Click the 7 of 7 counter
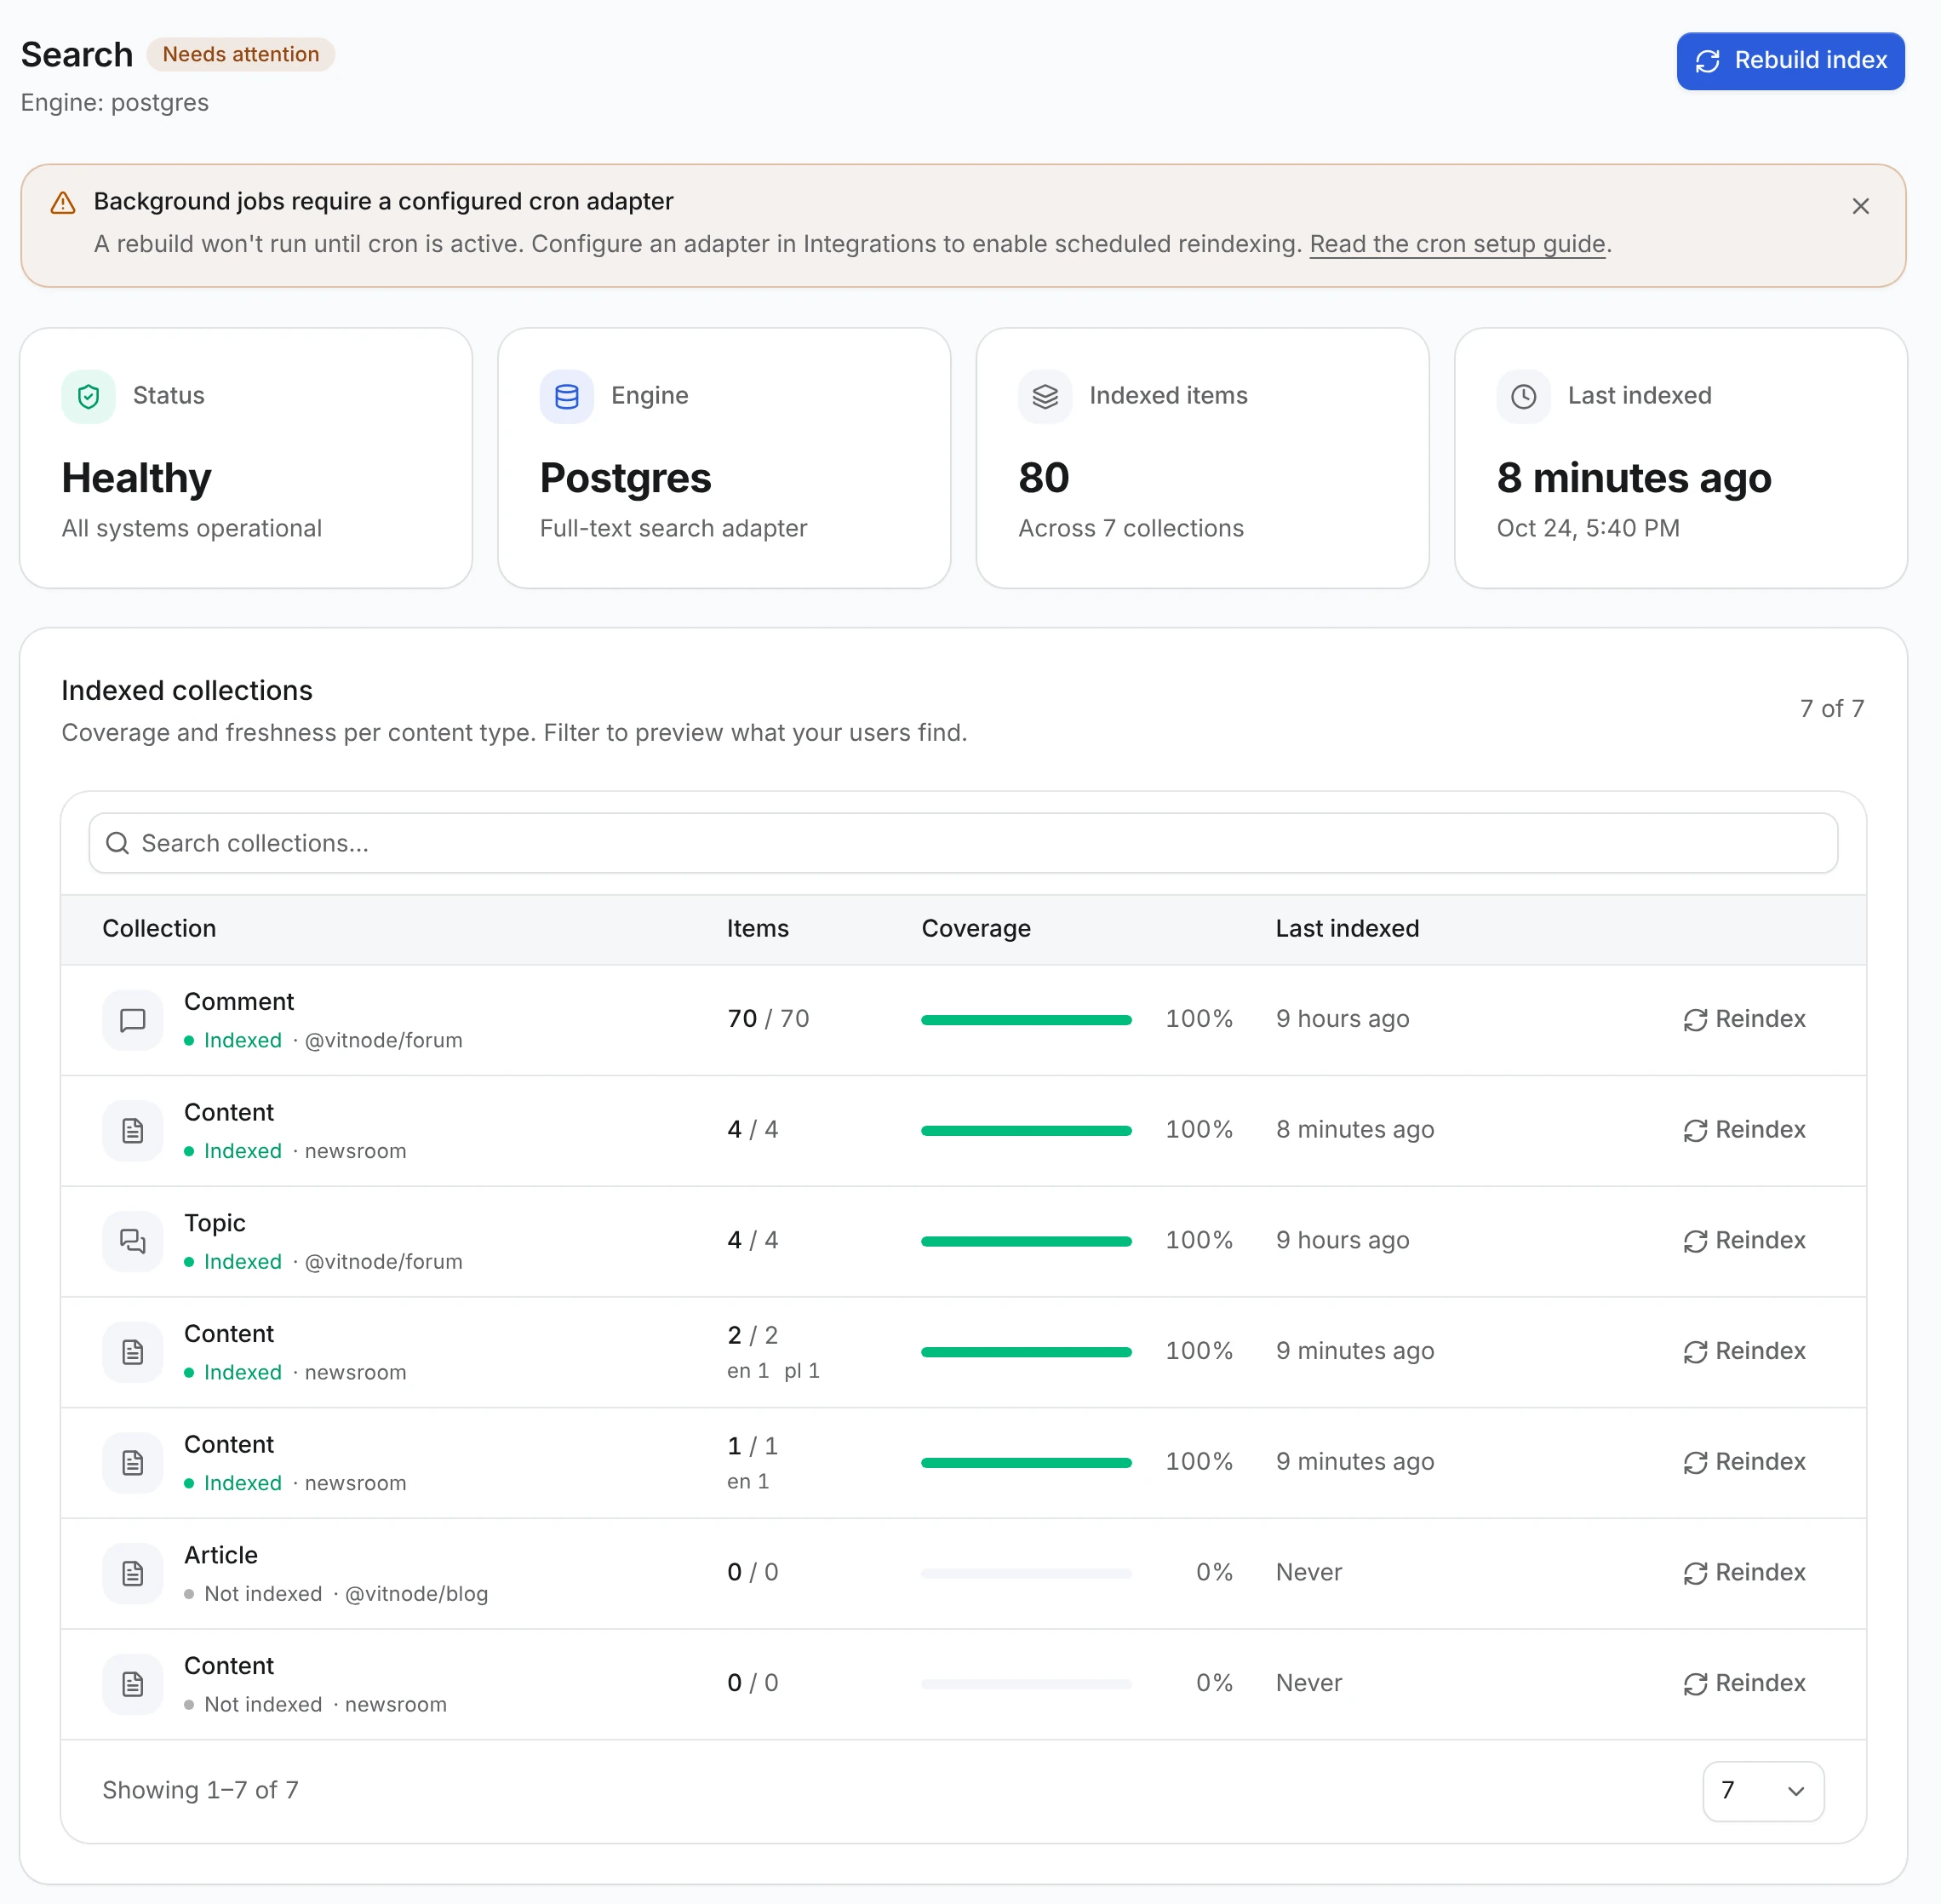Image resolution: width=1941 pixels, height=1904 pixels. click(x=1831, y=708)
